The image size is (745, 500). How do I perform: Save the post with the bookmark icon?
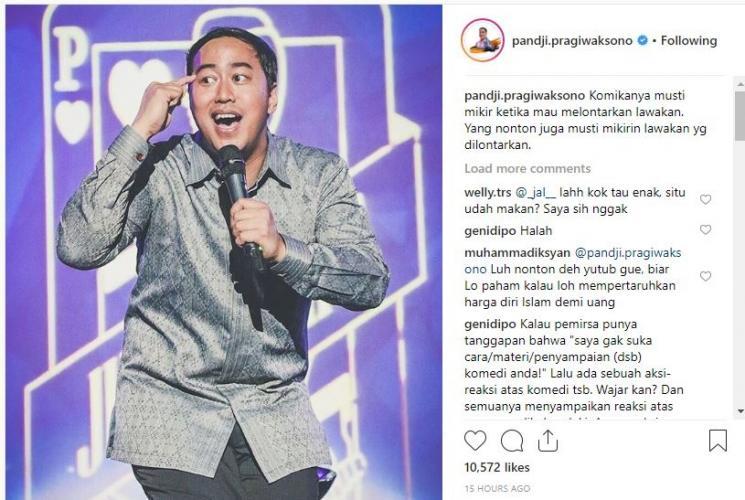(718, 441)
